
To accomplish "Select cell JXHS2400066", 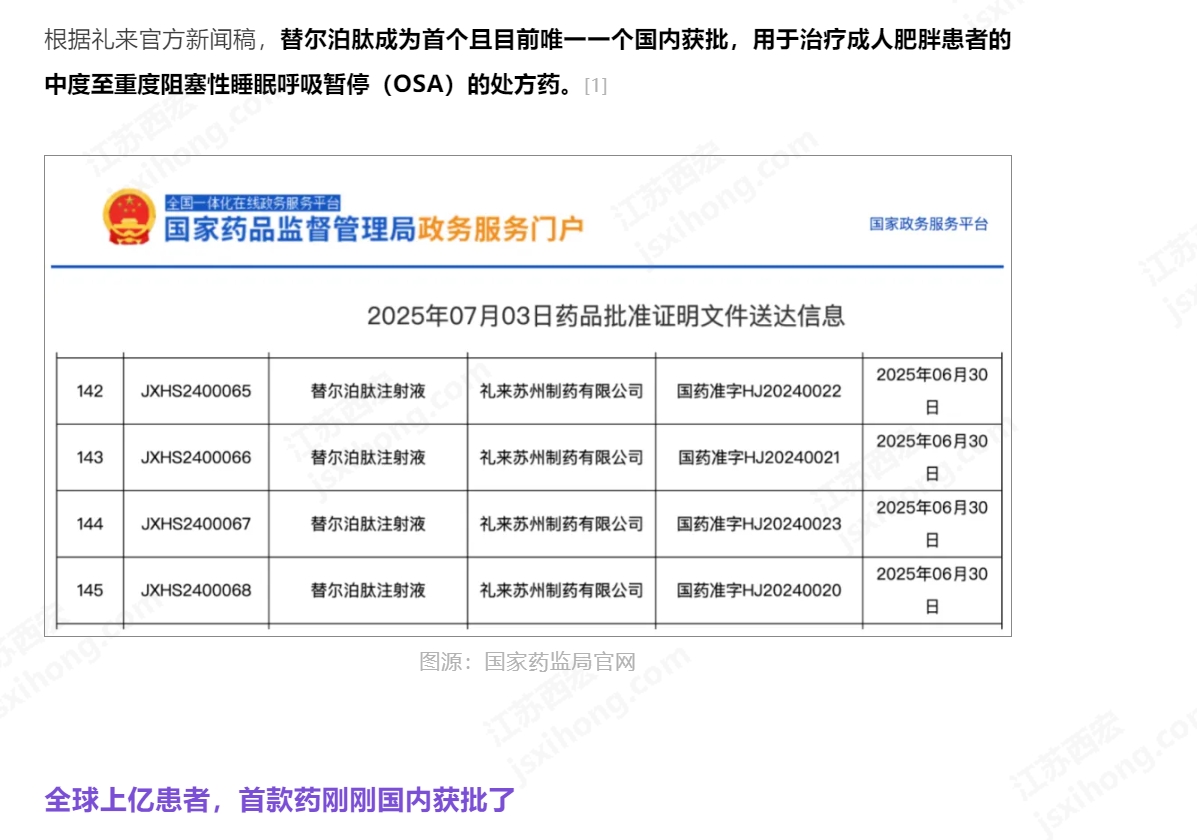I will coord(195,457).
